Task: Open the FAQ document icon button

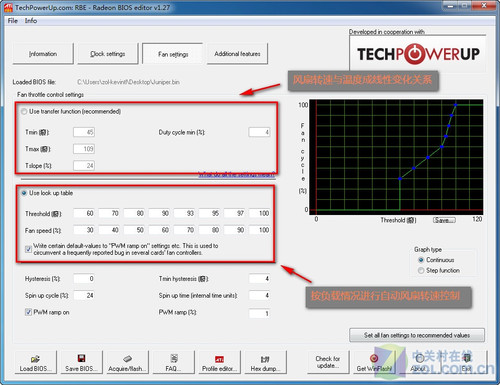Action: click(x=173, y=362)
